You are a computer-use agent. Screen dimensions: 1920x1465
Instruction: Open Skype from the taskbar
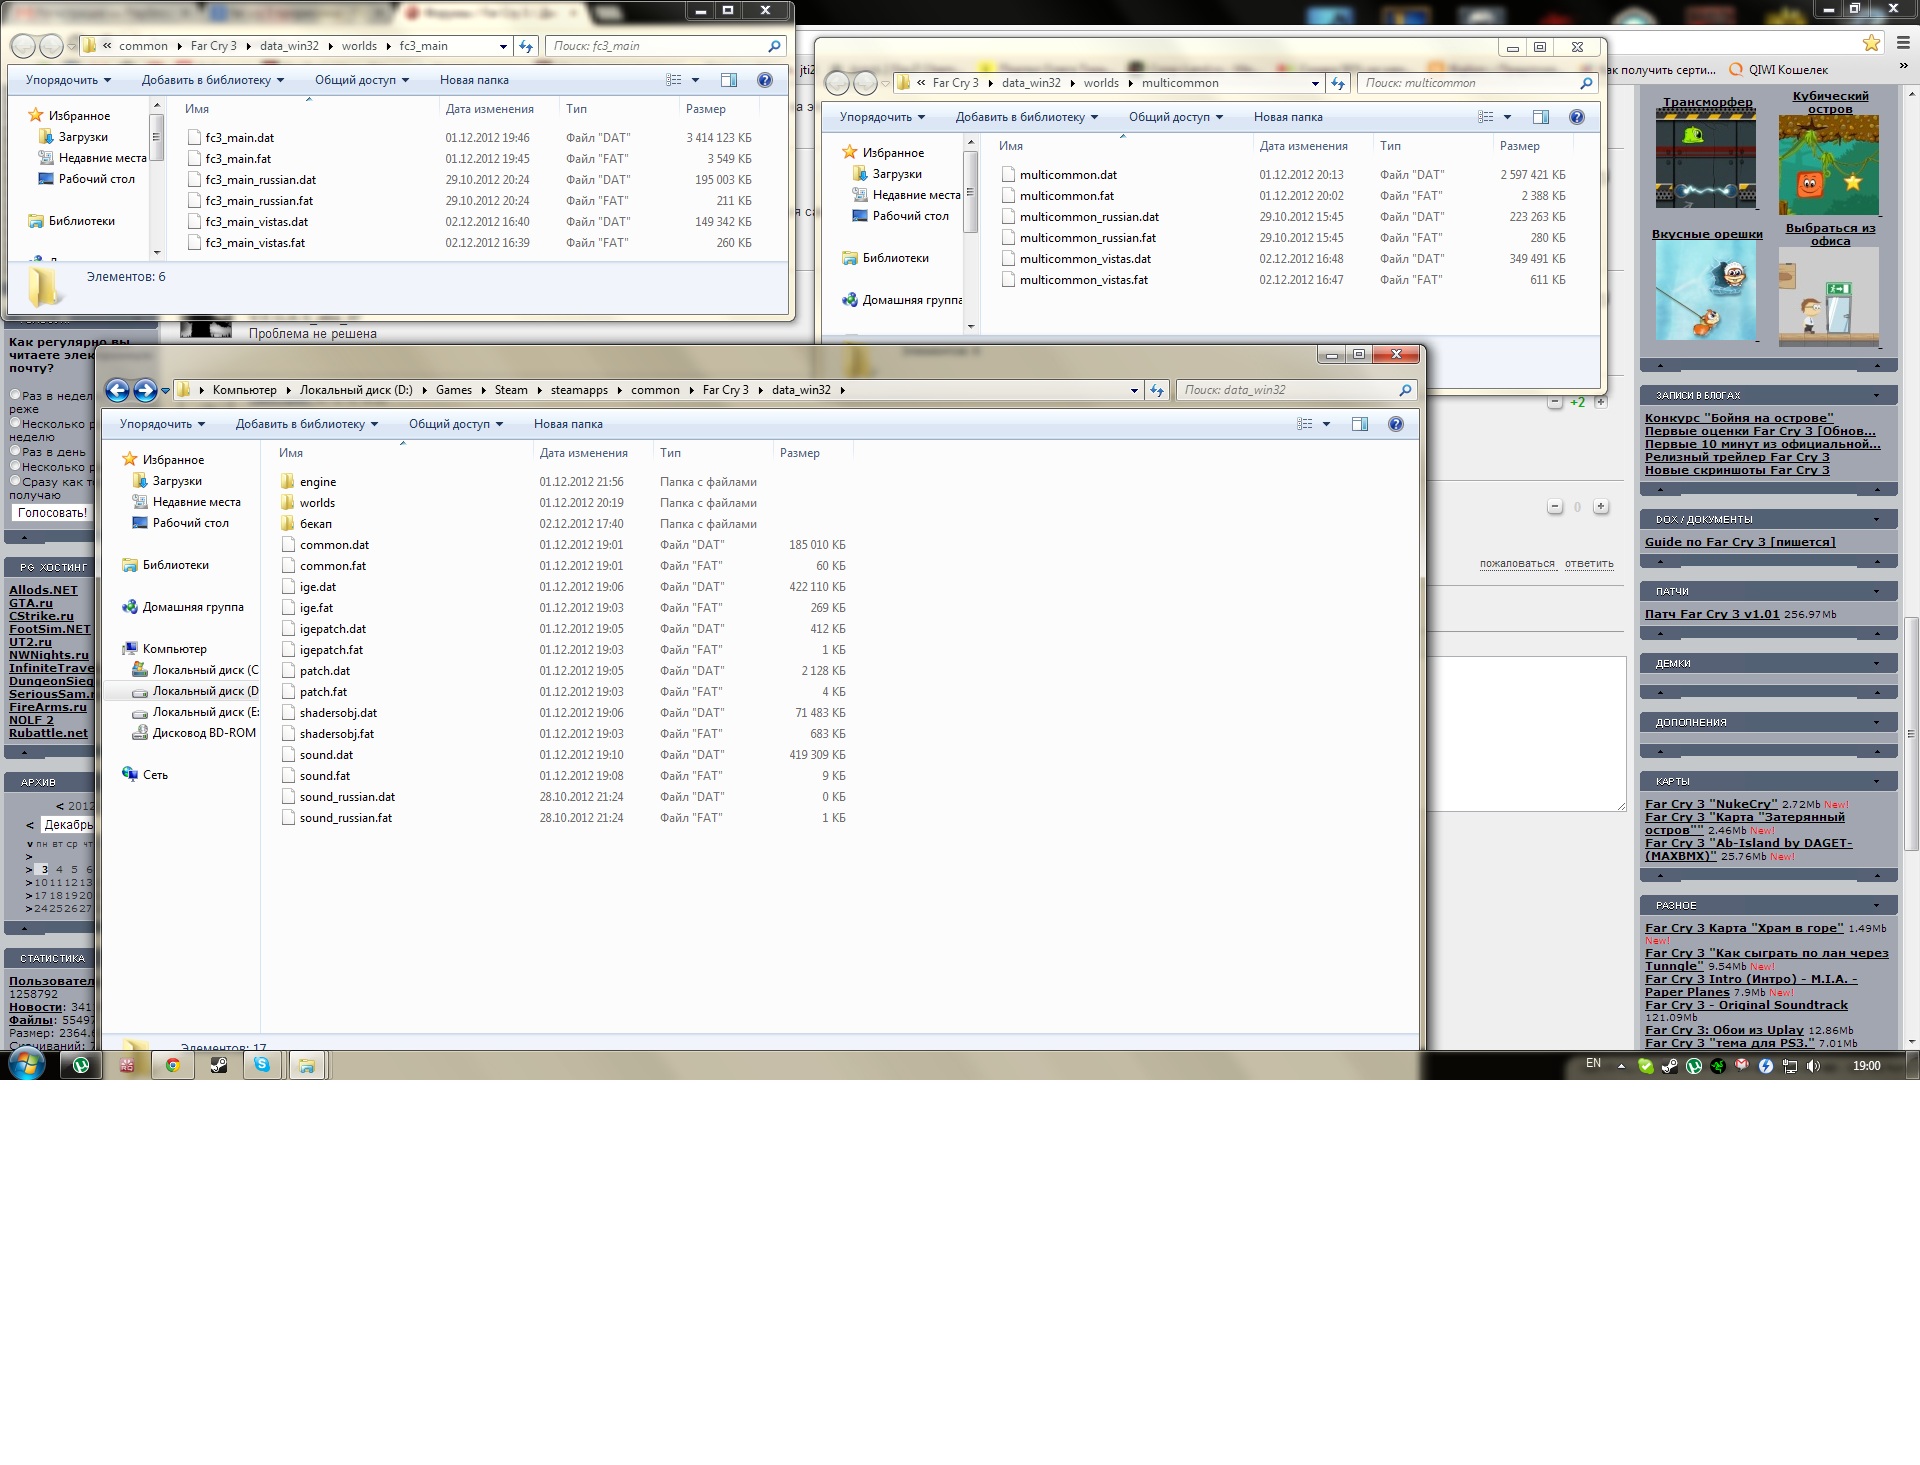click(x=262, y=1065)
